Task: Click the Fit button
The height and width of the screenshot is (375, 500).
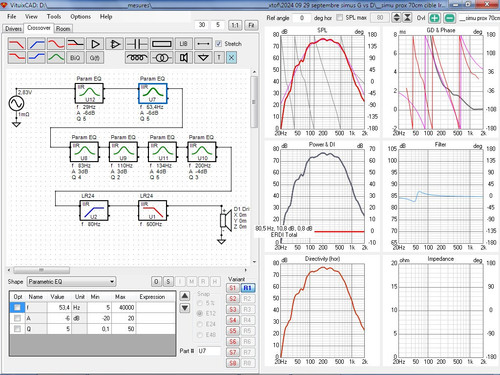Action: pos(251,25)
